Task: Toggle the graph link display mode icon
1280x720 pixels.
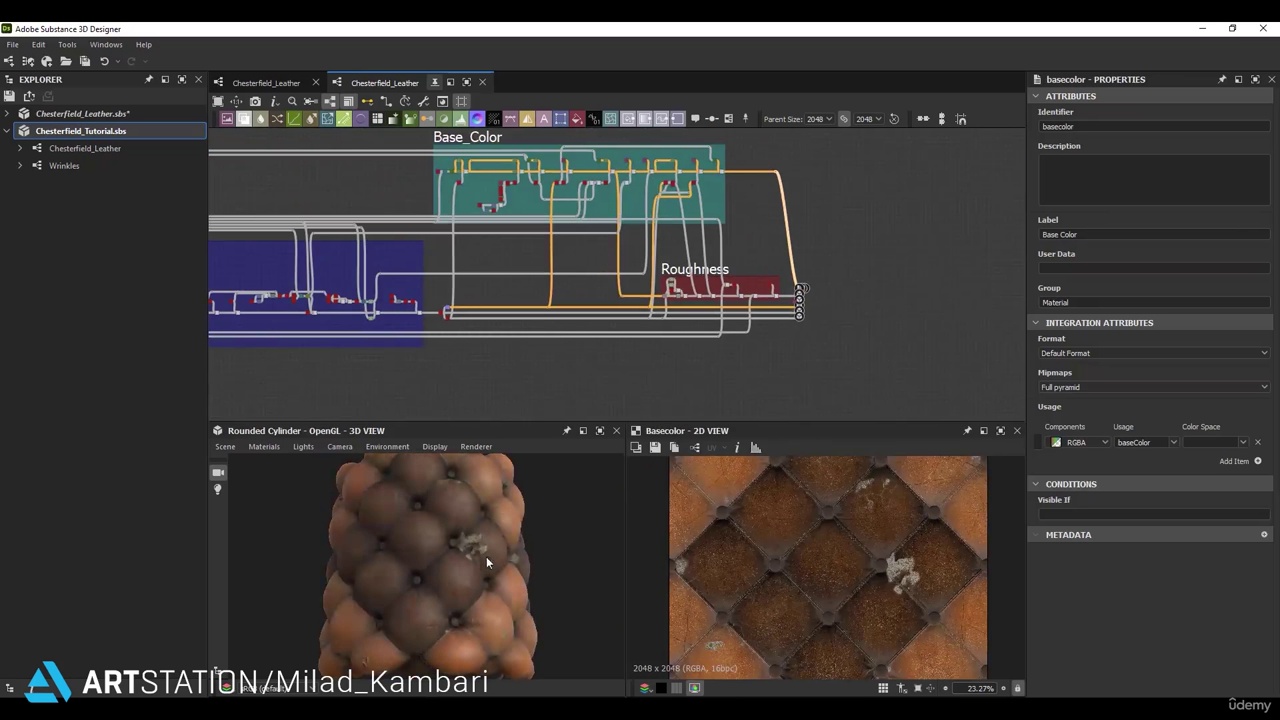Action: (386, 101)
